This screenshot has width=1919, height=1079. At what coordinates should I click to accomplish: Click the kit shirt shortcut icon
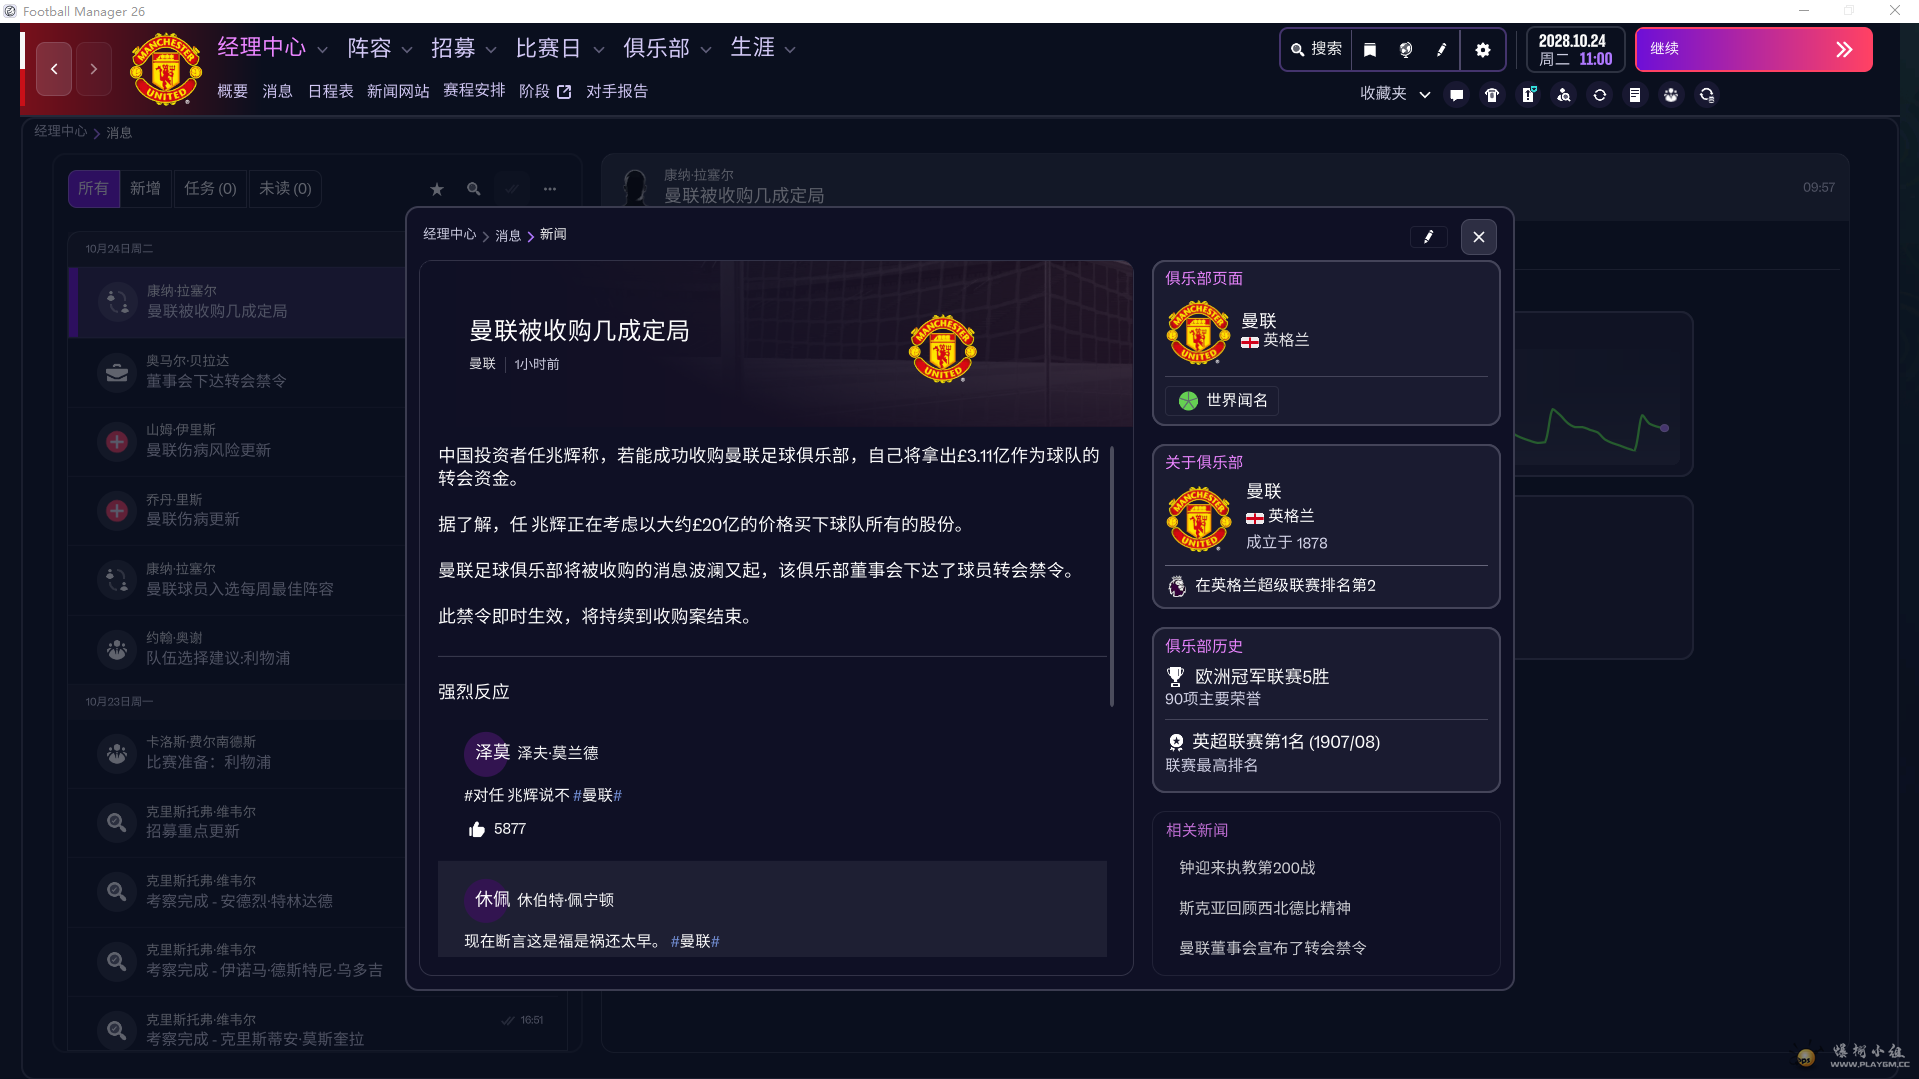tap(1491, 95)
